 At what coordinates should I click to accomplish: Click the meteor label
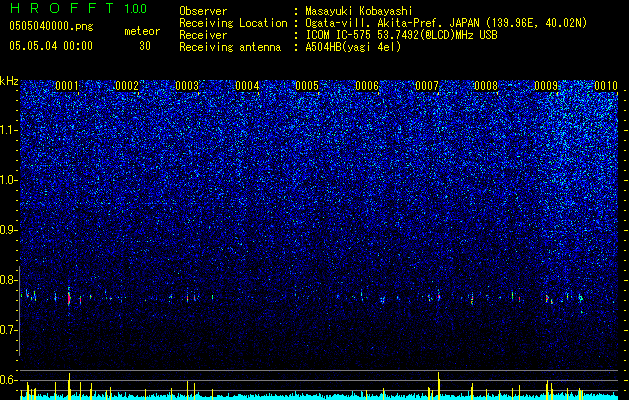click(142, 31)
